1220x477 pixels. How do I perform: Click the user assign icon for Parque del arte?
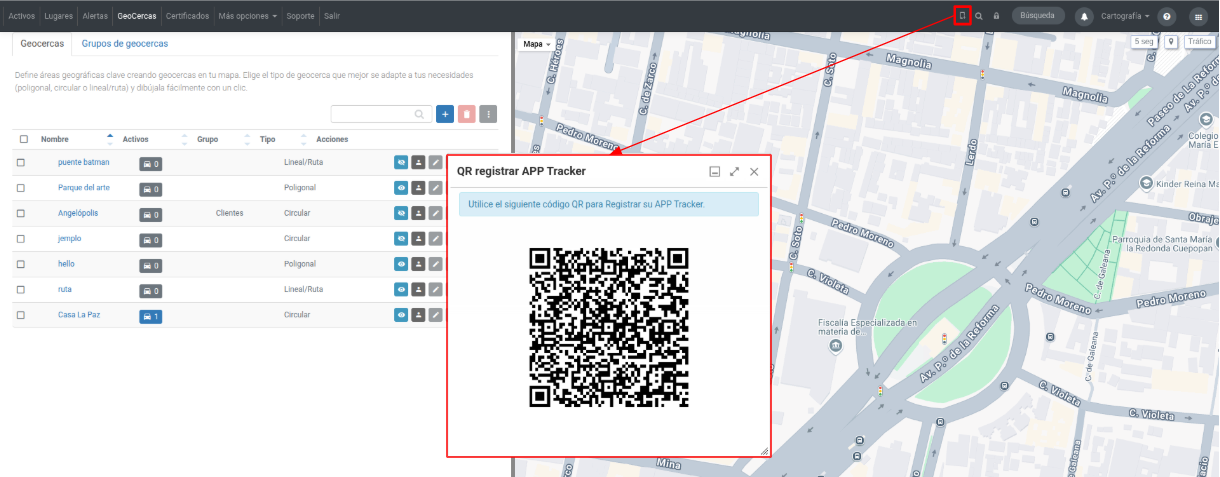(x=418, y=187)
